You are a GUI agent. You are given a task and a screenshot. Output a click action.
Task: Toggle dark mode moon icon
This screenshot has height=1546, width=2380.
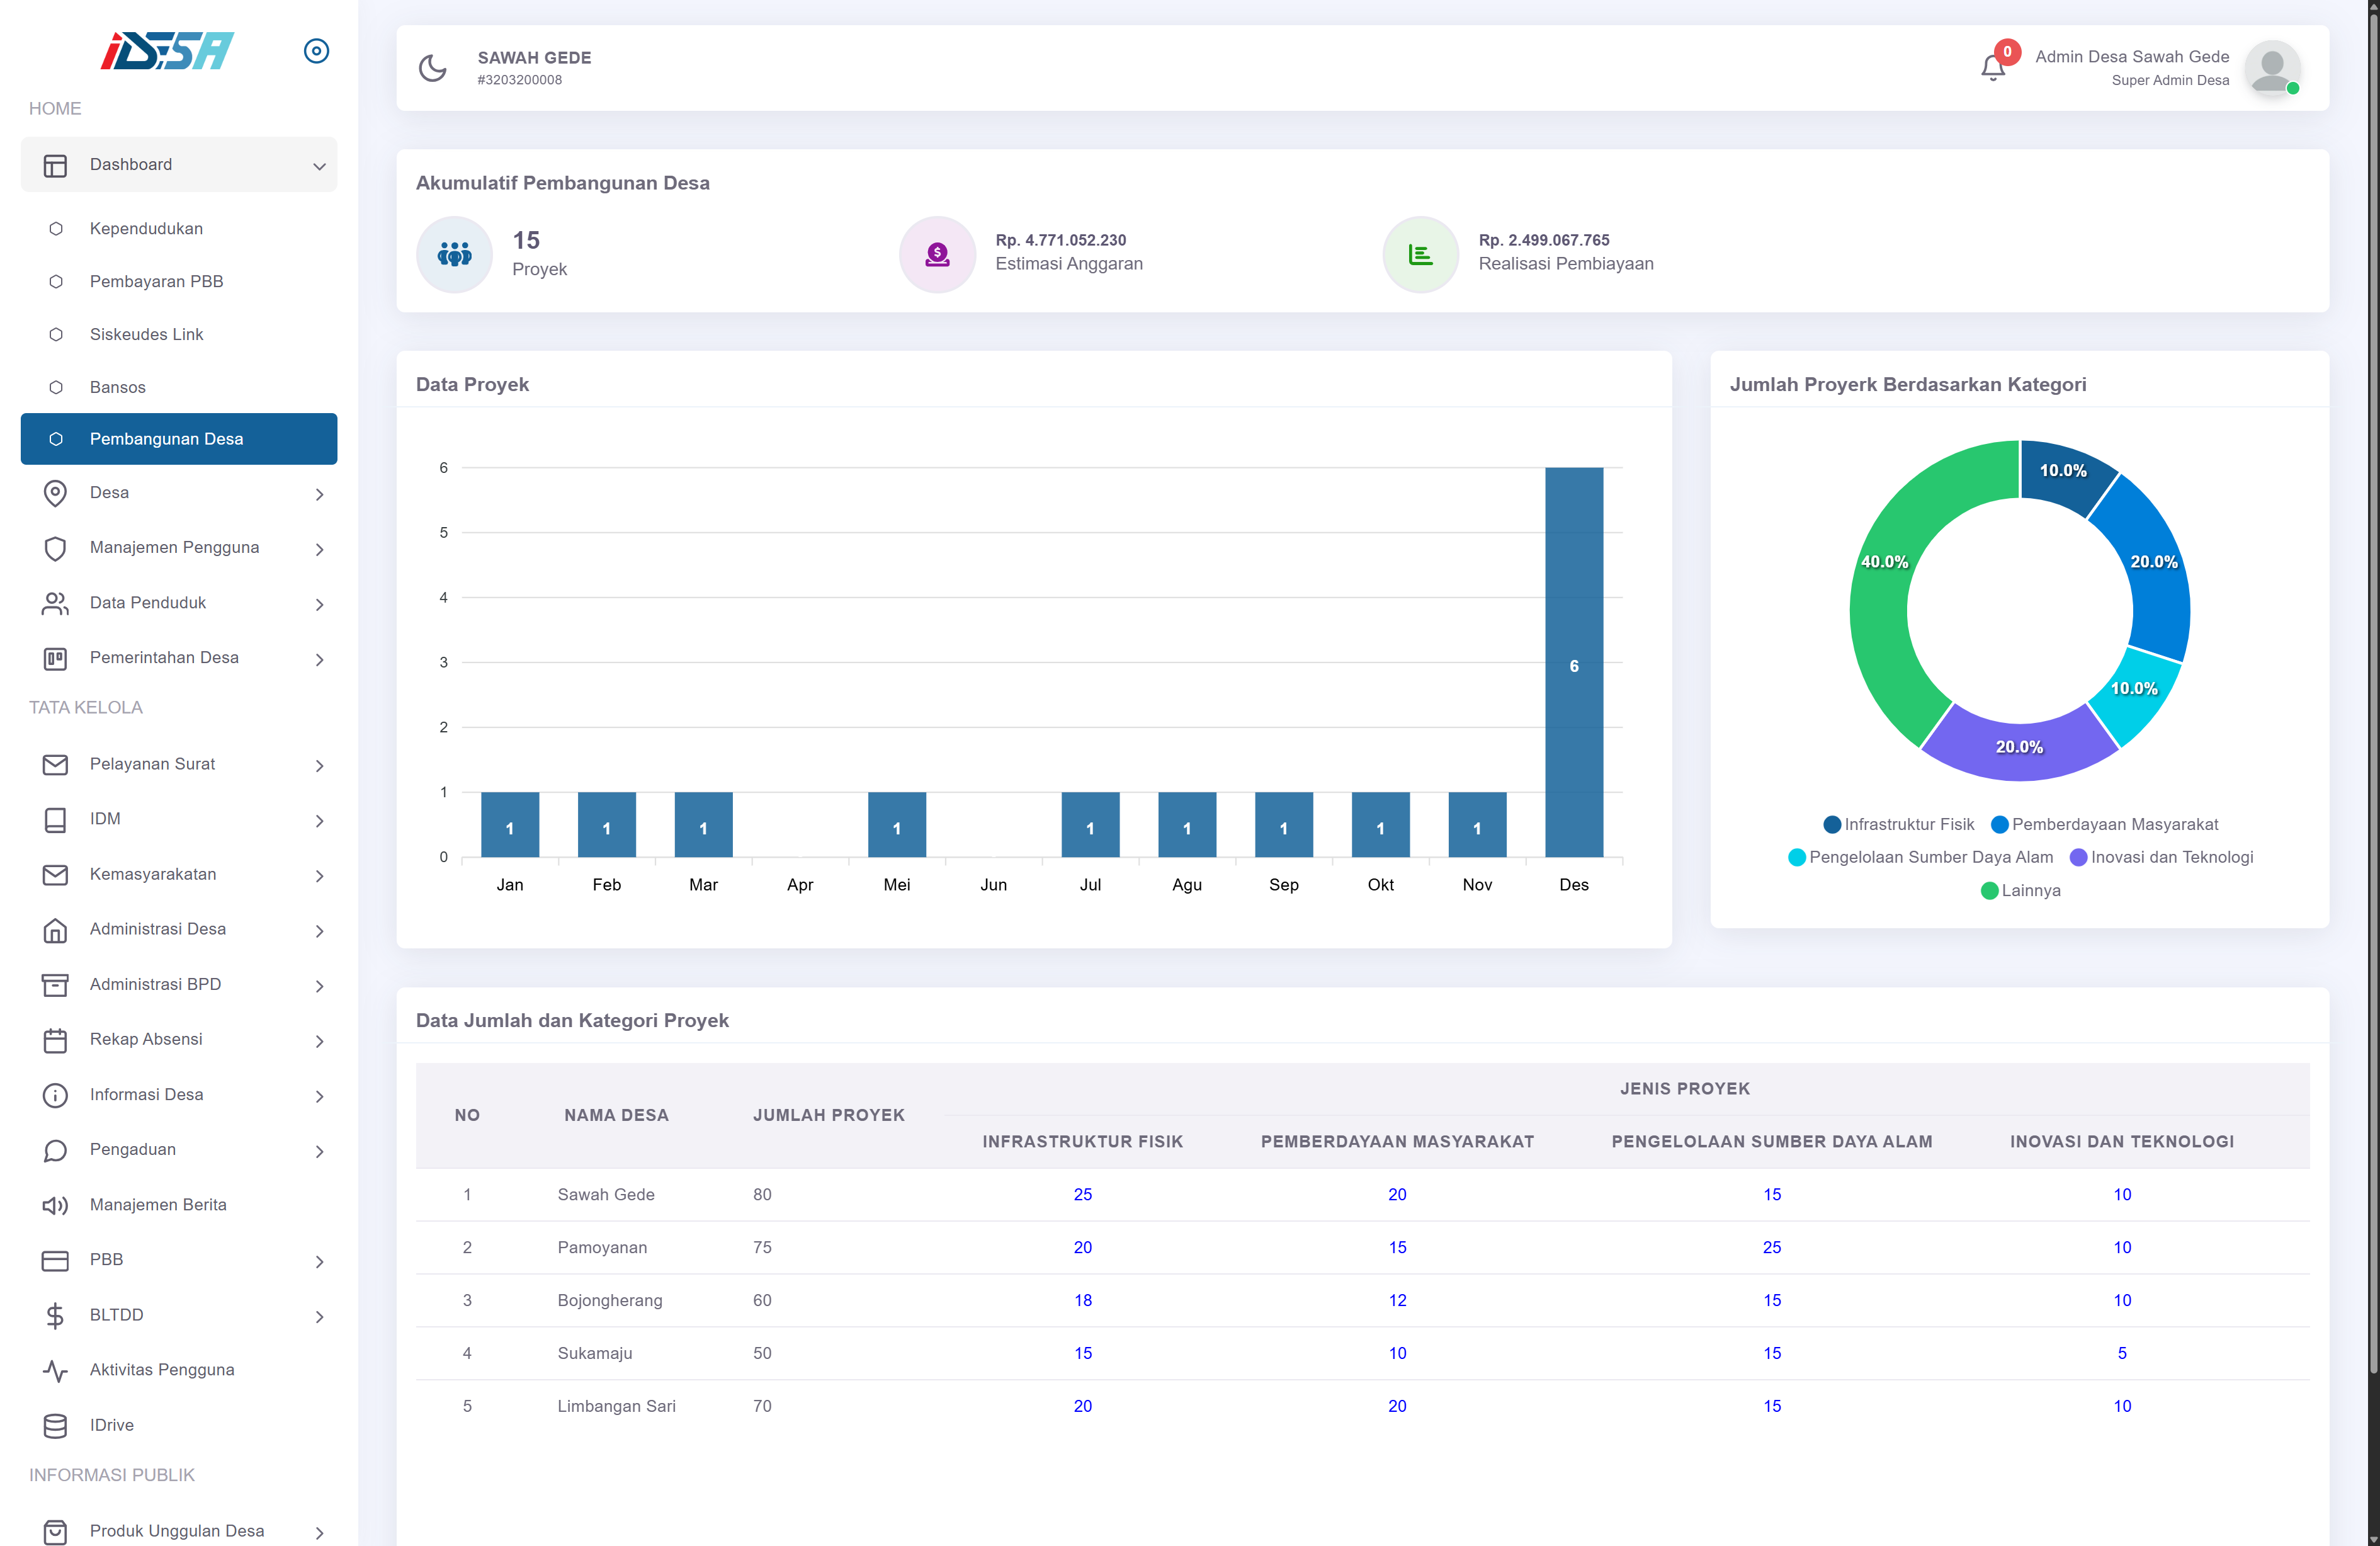pyautogui.click(x=432, y=68)
